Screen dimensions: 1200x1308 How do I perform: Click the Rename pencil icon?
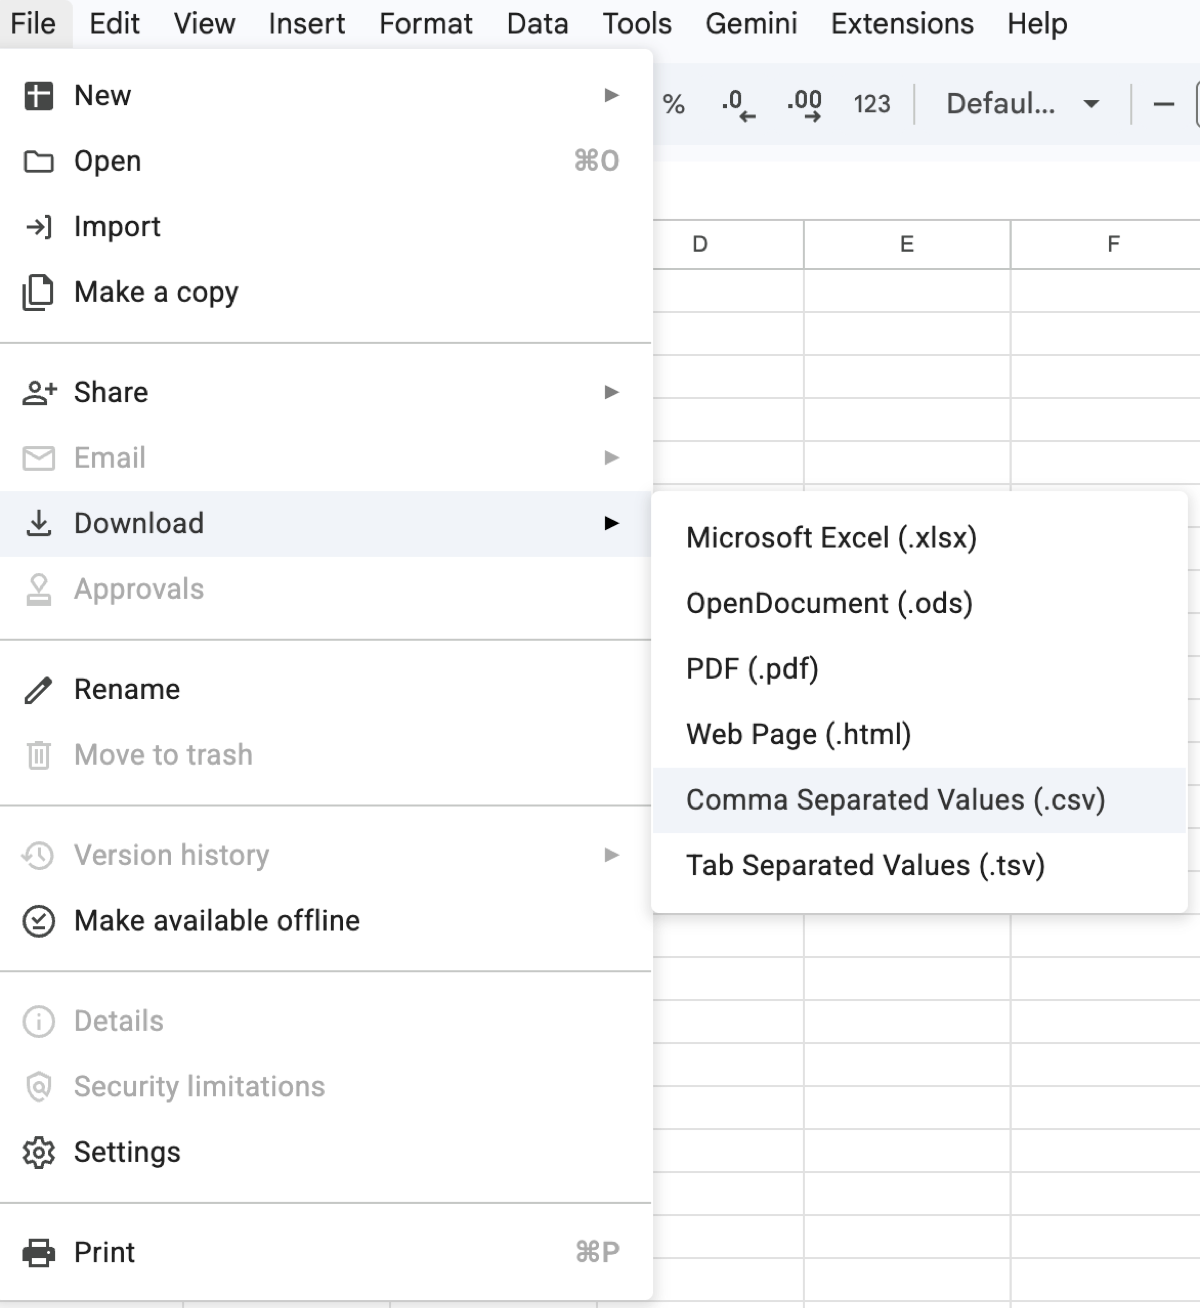[x=38, y=688]
